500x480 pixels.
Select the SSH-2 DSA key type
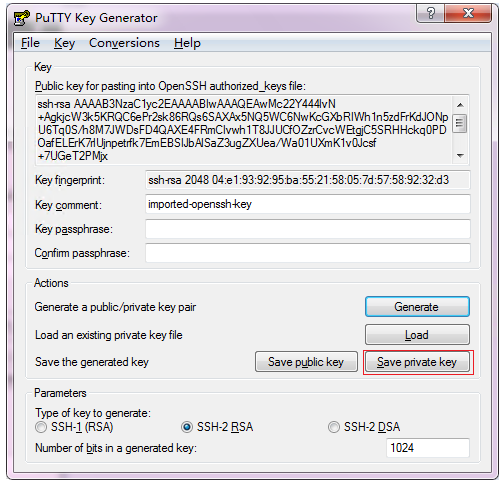pos(334,427)
